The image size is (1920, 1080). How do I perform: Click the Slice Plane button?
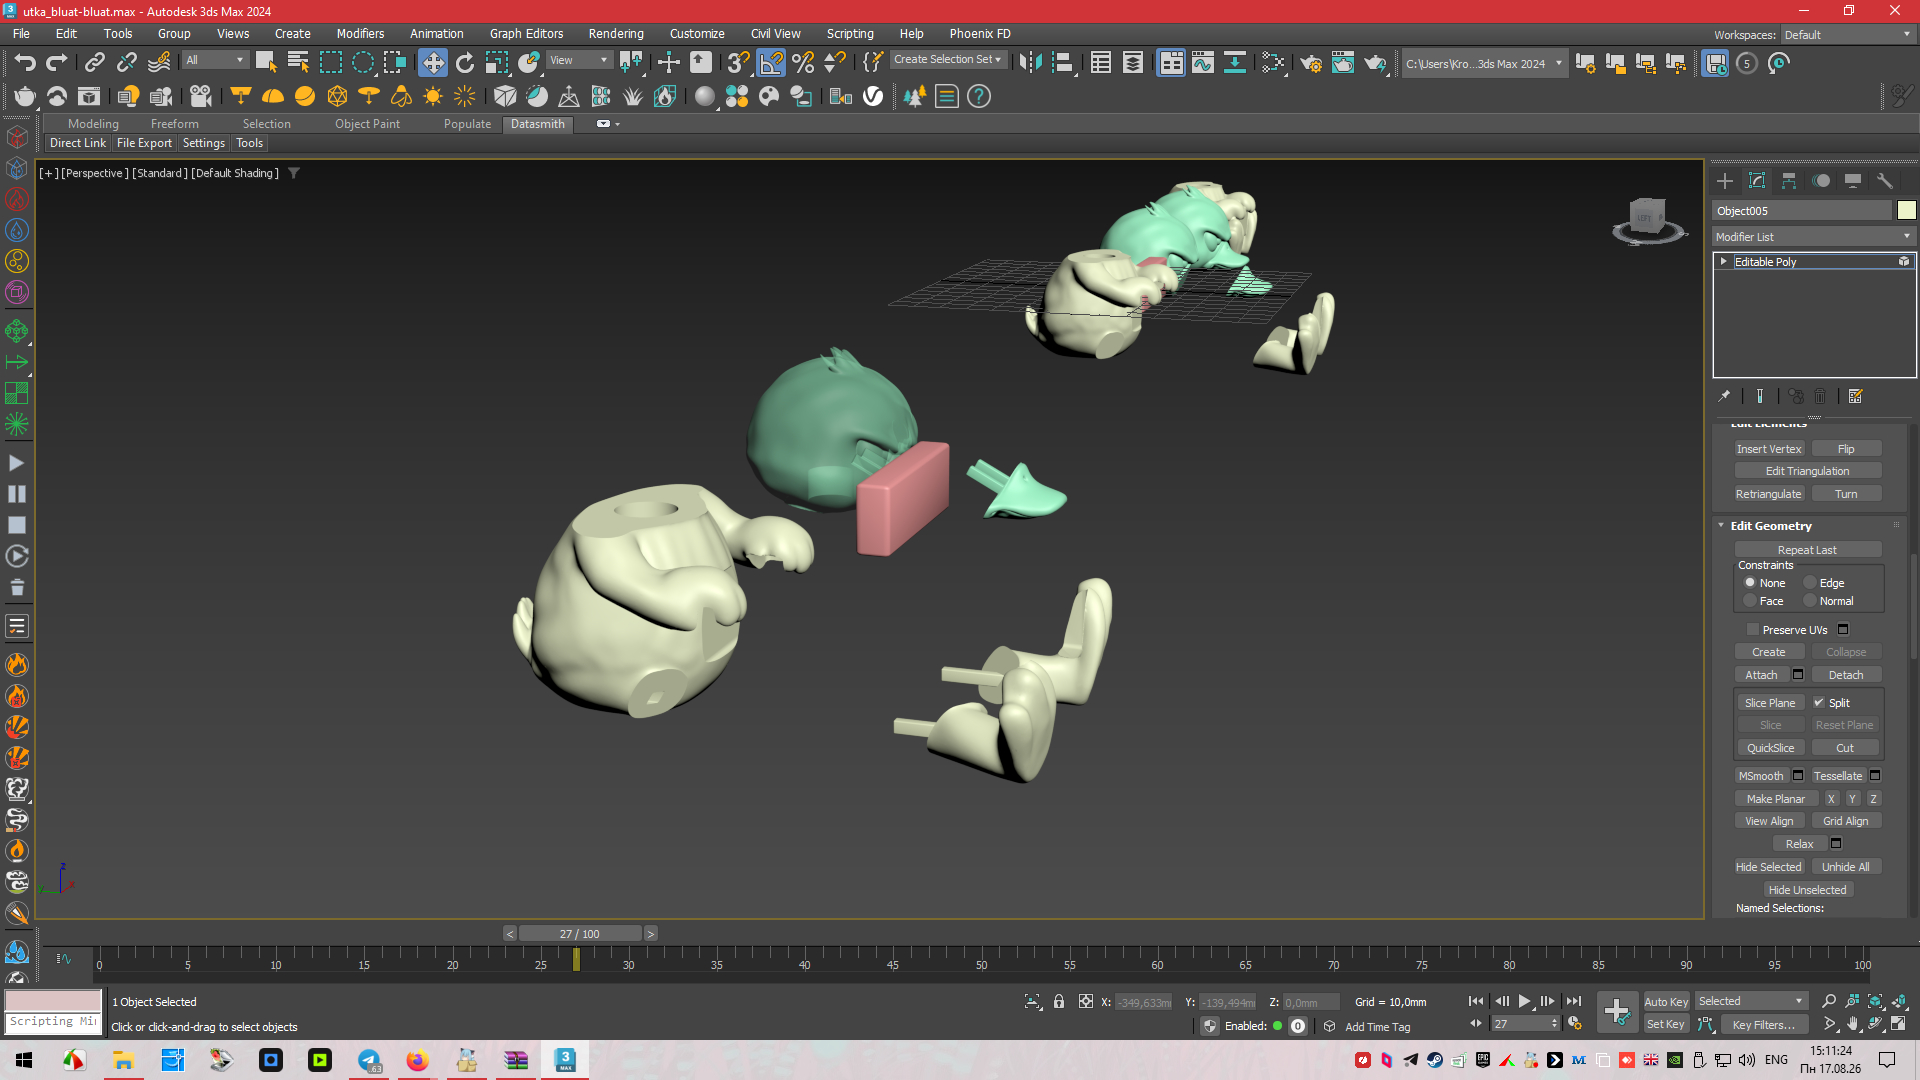click(1770, 703)
